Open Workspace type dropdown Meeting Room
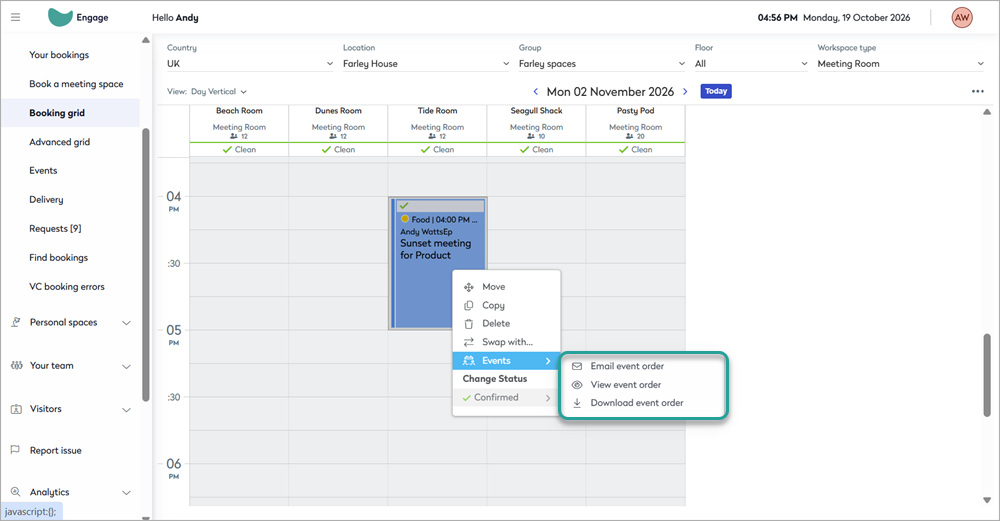This screenshot has width=1001, height=521. (901, 64)
